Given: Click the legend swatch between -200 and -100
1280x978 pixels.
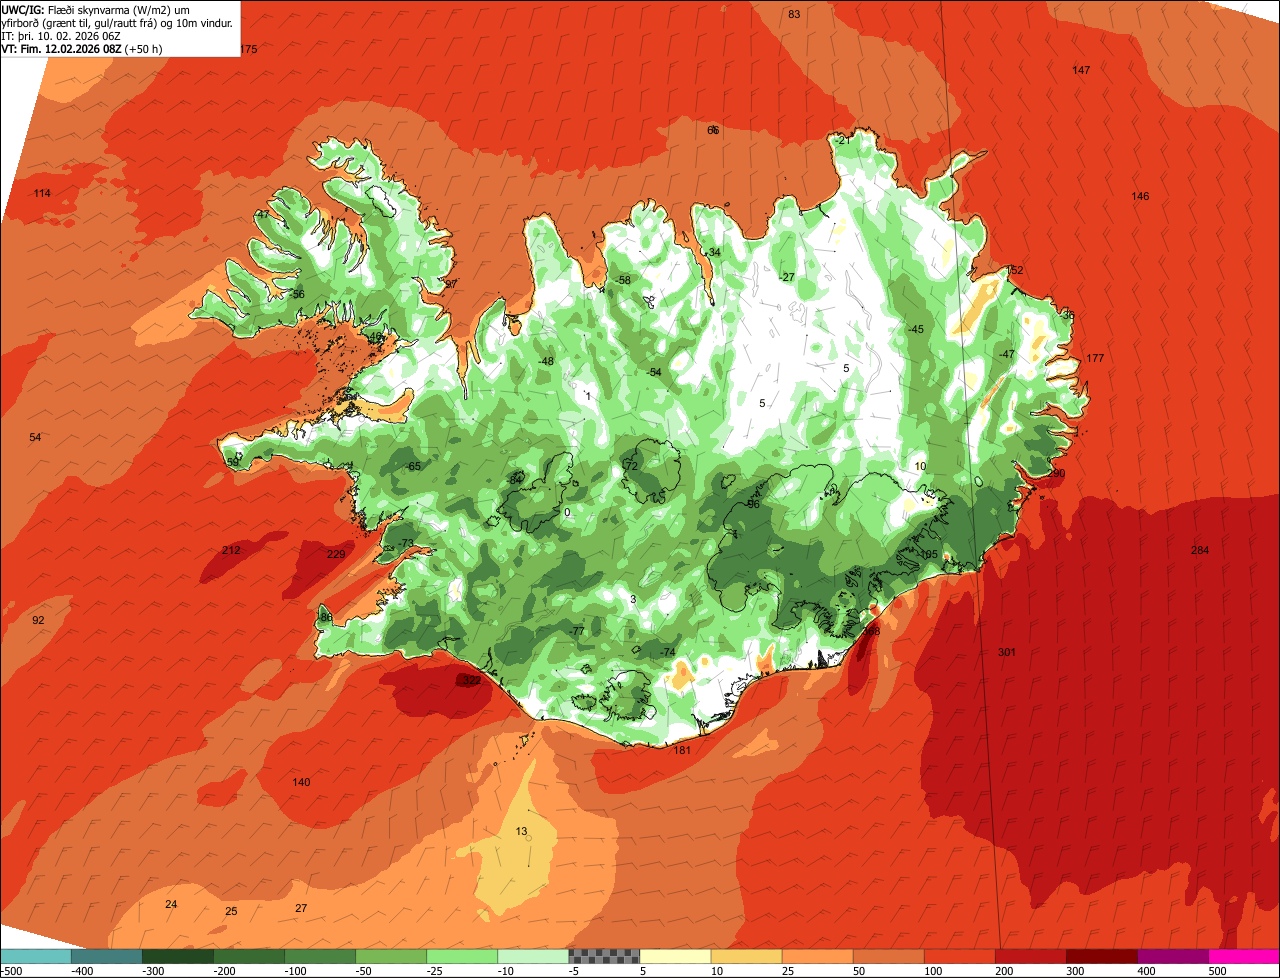Looking at the screenshot, I should click(x=249, y=956).
